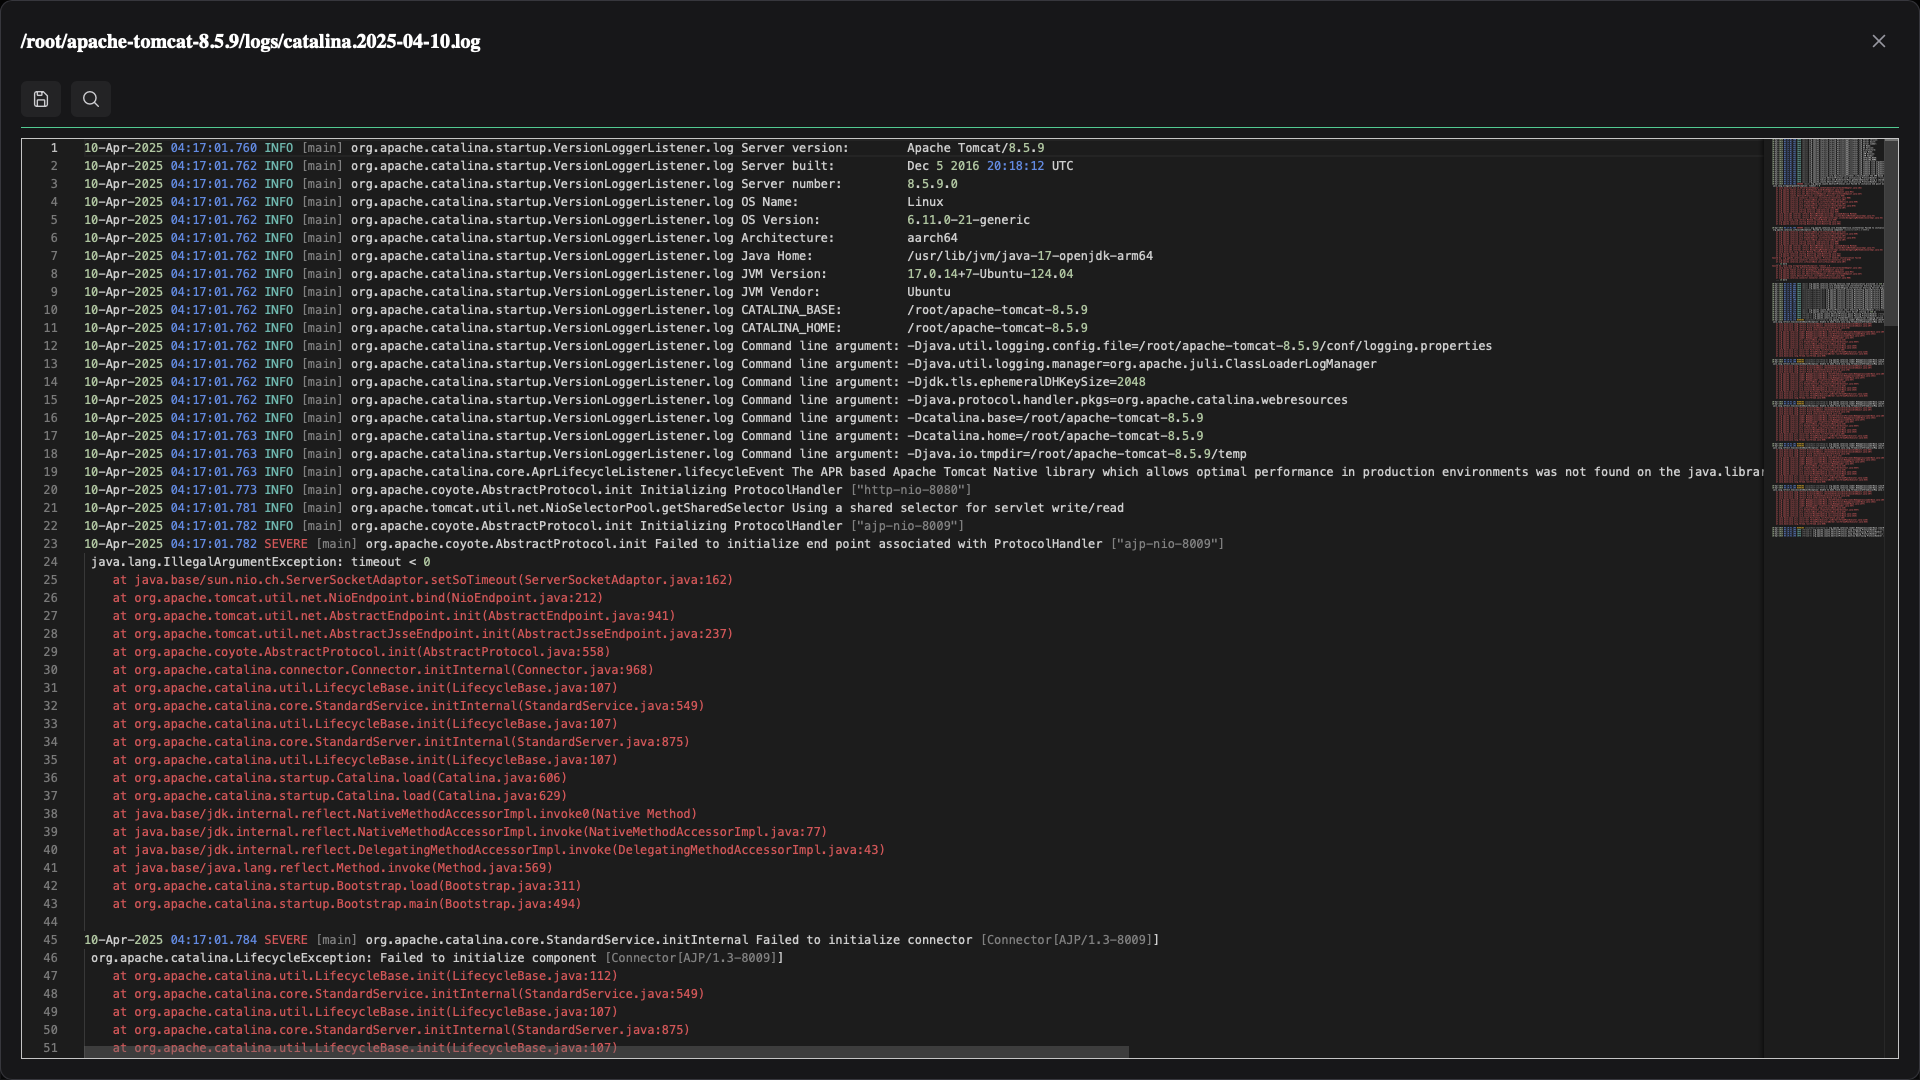Click the horizontal scrollbar at the bottom

(x=606, y=1052)
